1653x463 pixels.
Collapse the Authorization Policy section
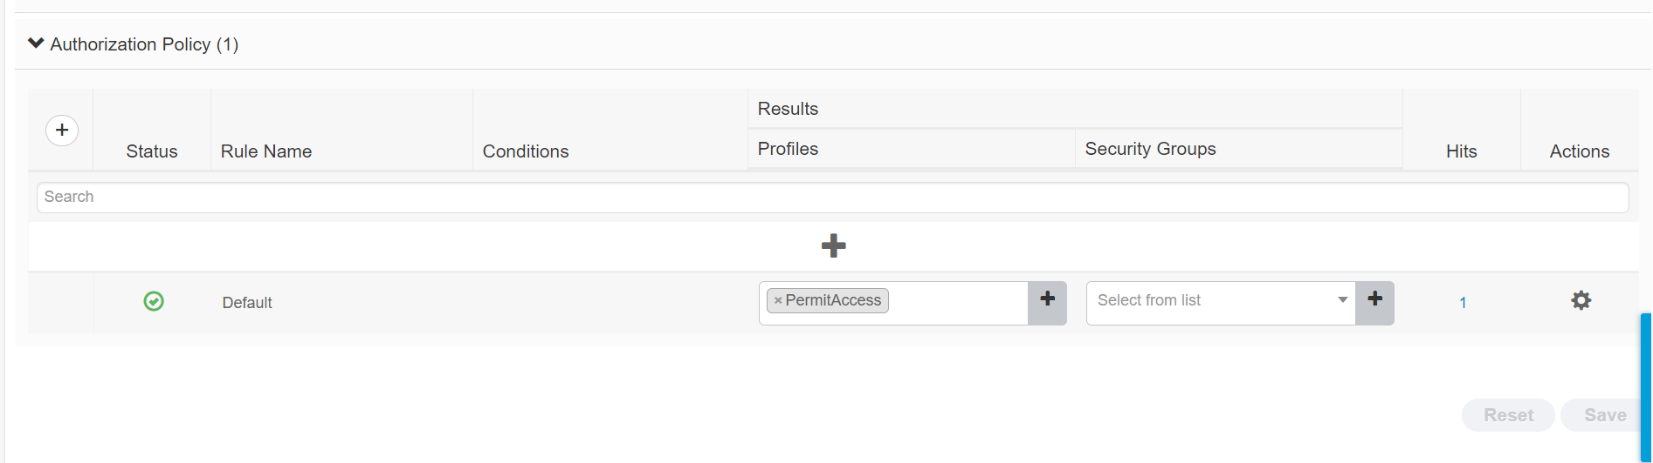click(36, 44)
